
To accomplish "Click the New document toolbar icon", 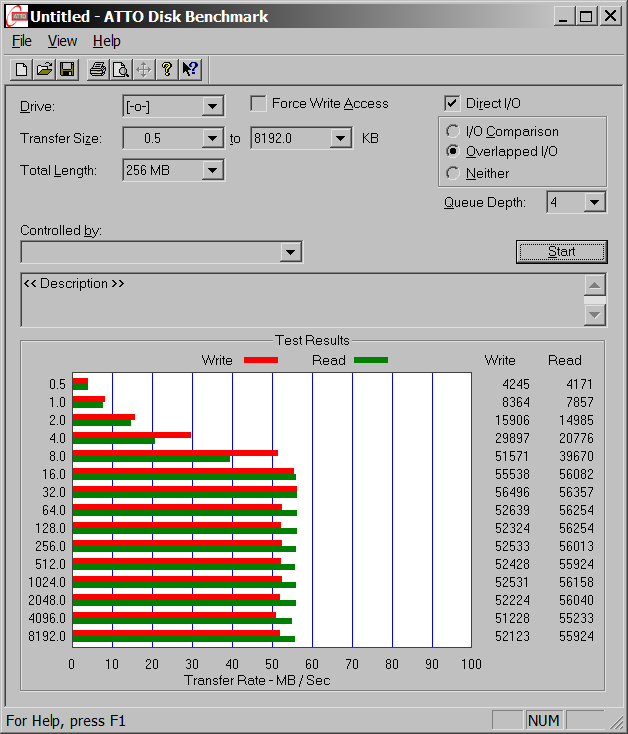I will [x=22, y=69].
